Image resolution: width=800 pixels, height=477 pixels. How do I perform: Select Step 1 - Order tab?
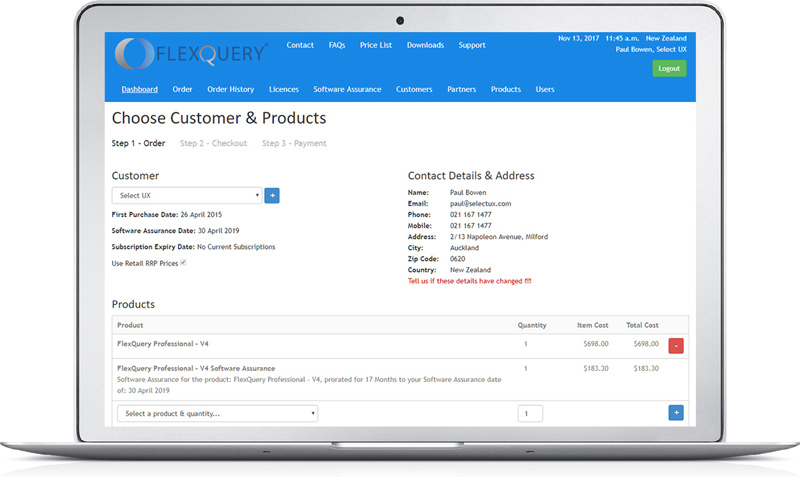coord(138,143)
